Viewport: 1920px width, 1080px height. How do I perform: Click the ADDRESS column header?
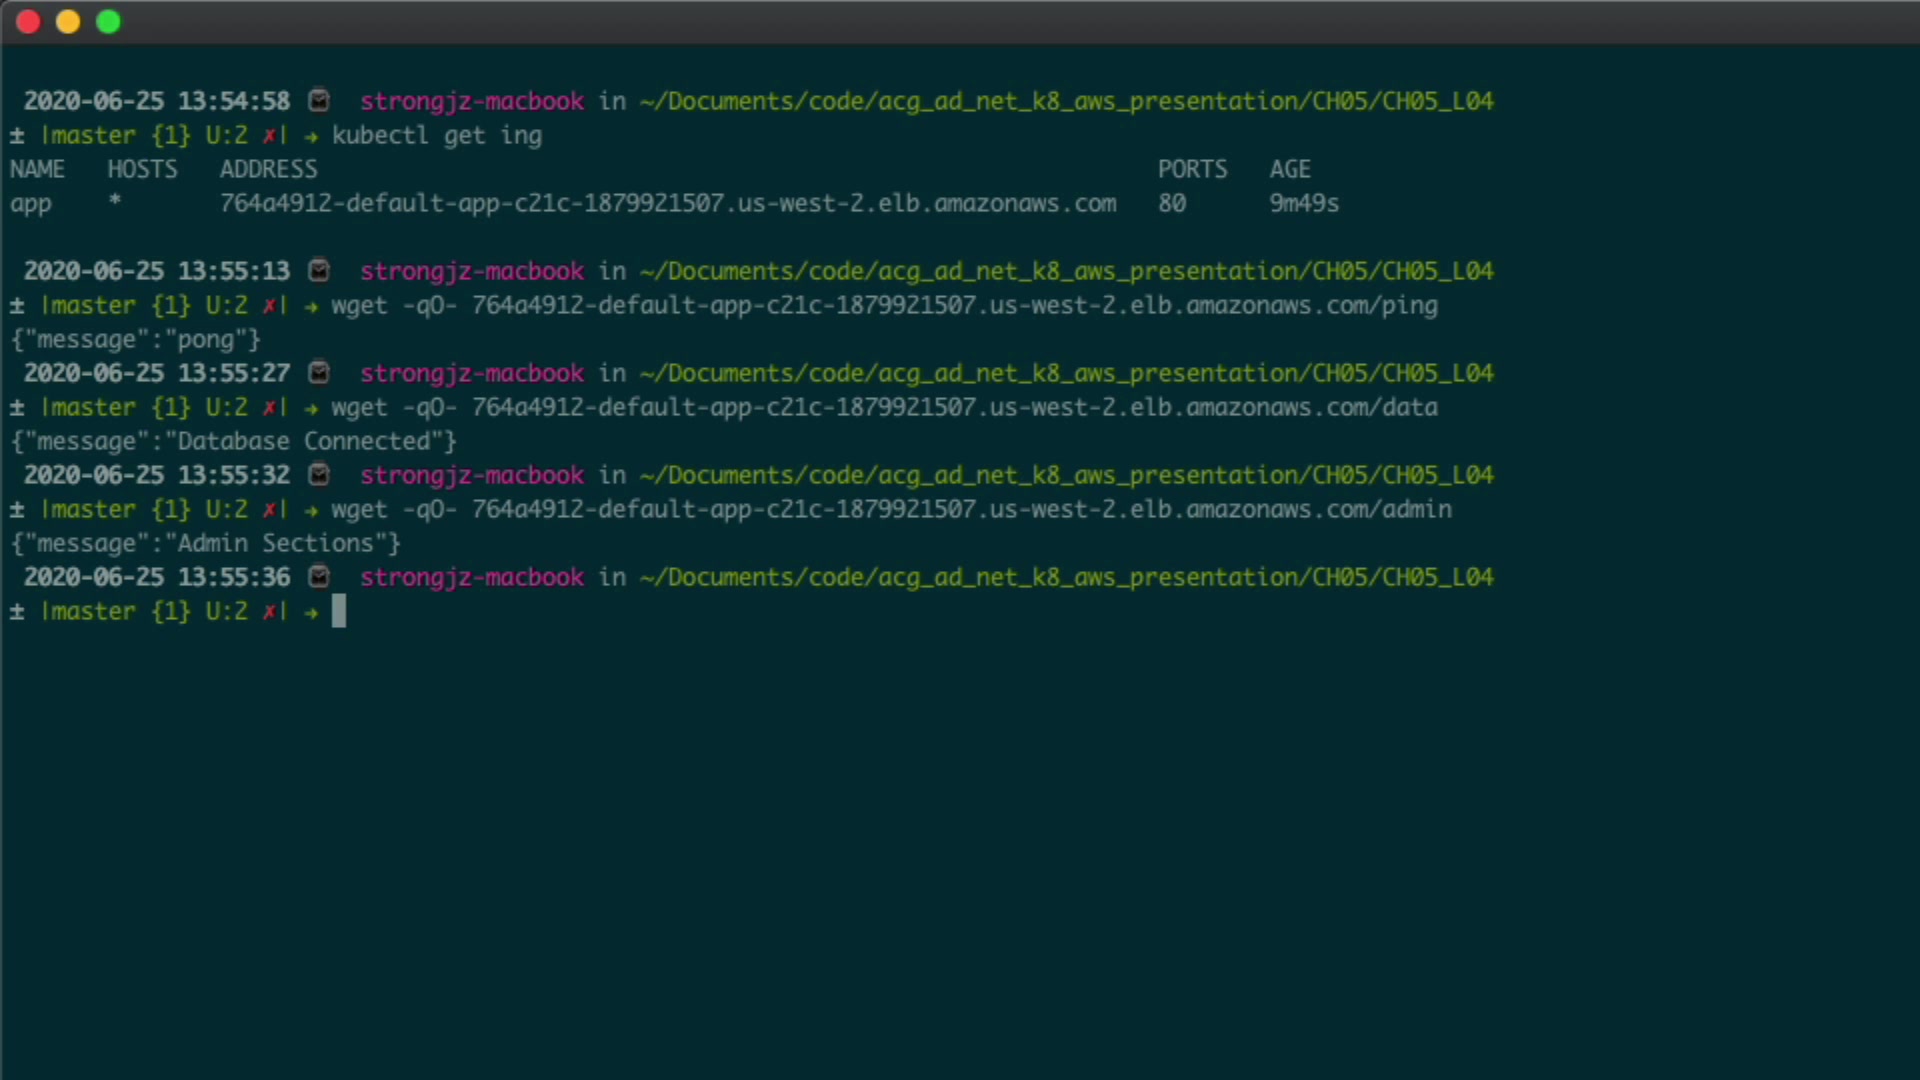[x=268, y=170]
